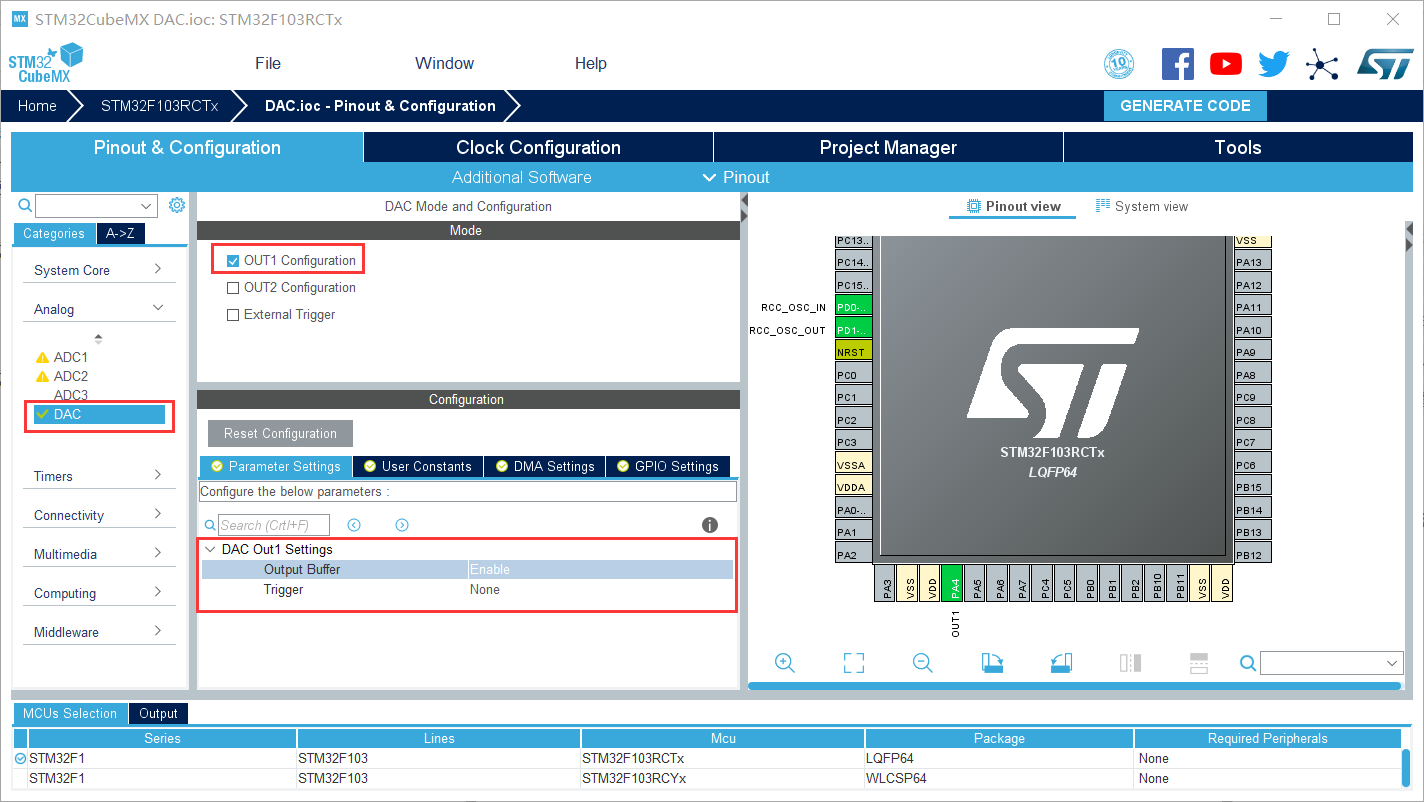Click the vertical flip layout icon
Screen dimensions: 1424x802
point(1130,663)
